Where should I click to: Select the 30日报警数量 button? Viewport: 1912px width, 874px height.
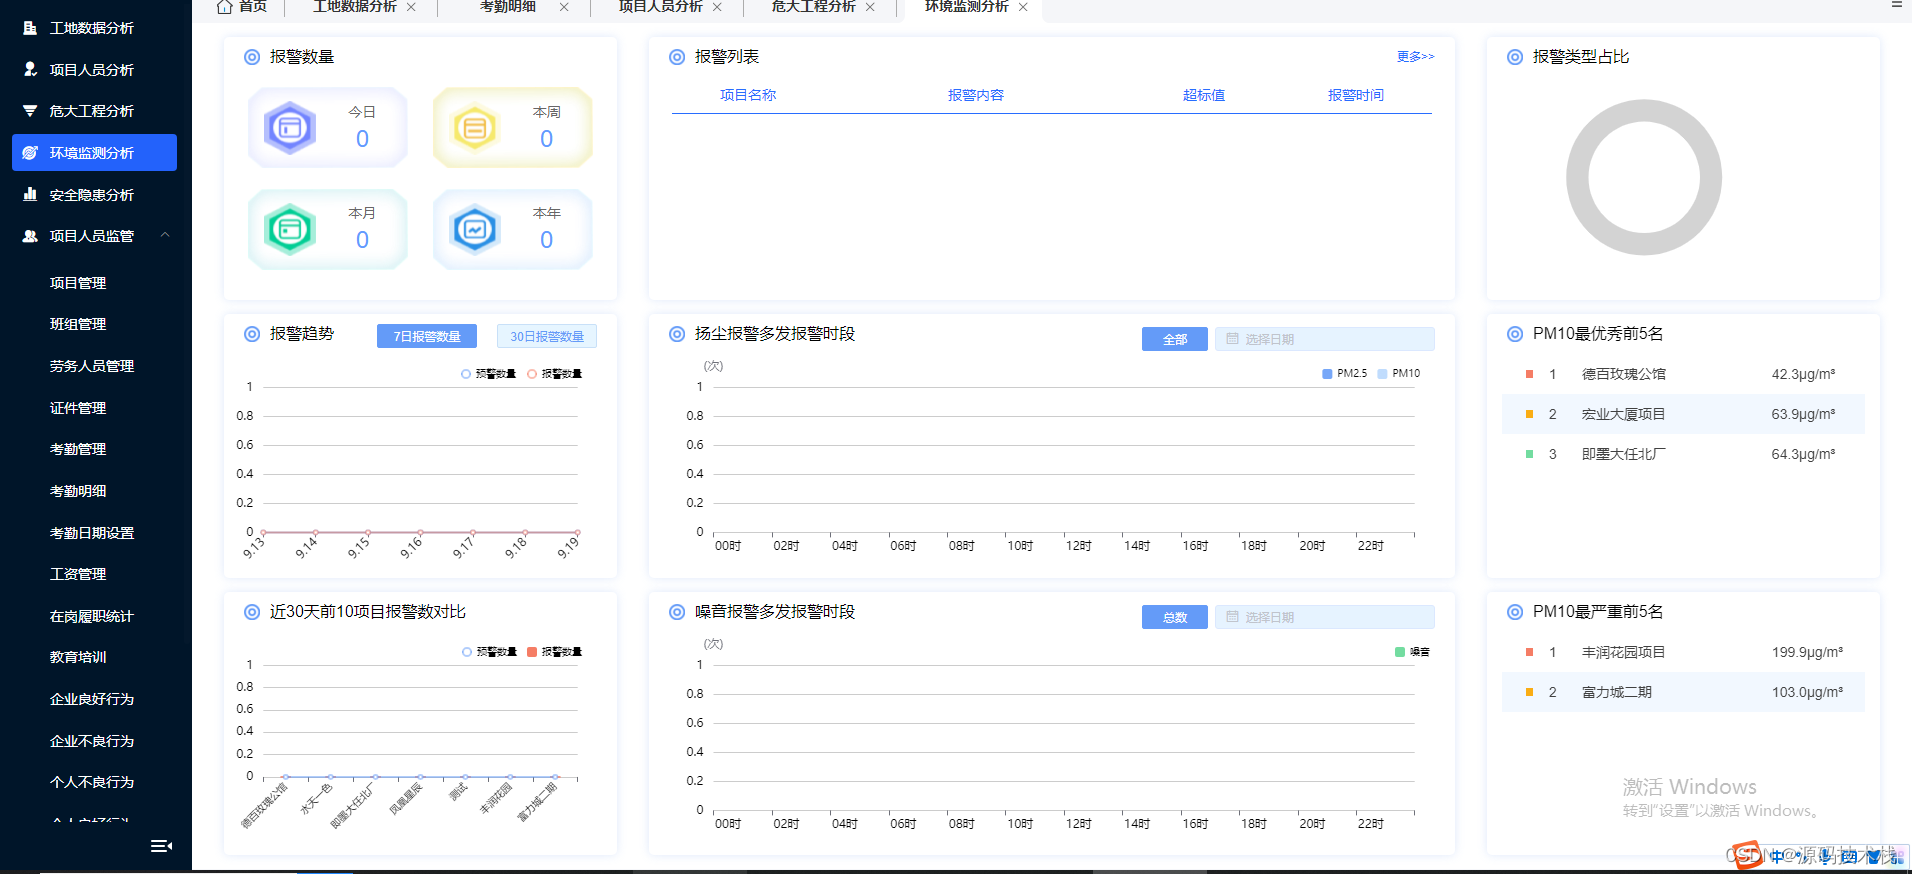tap(547, 336)
